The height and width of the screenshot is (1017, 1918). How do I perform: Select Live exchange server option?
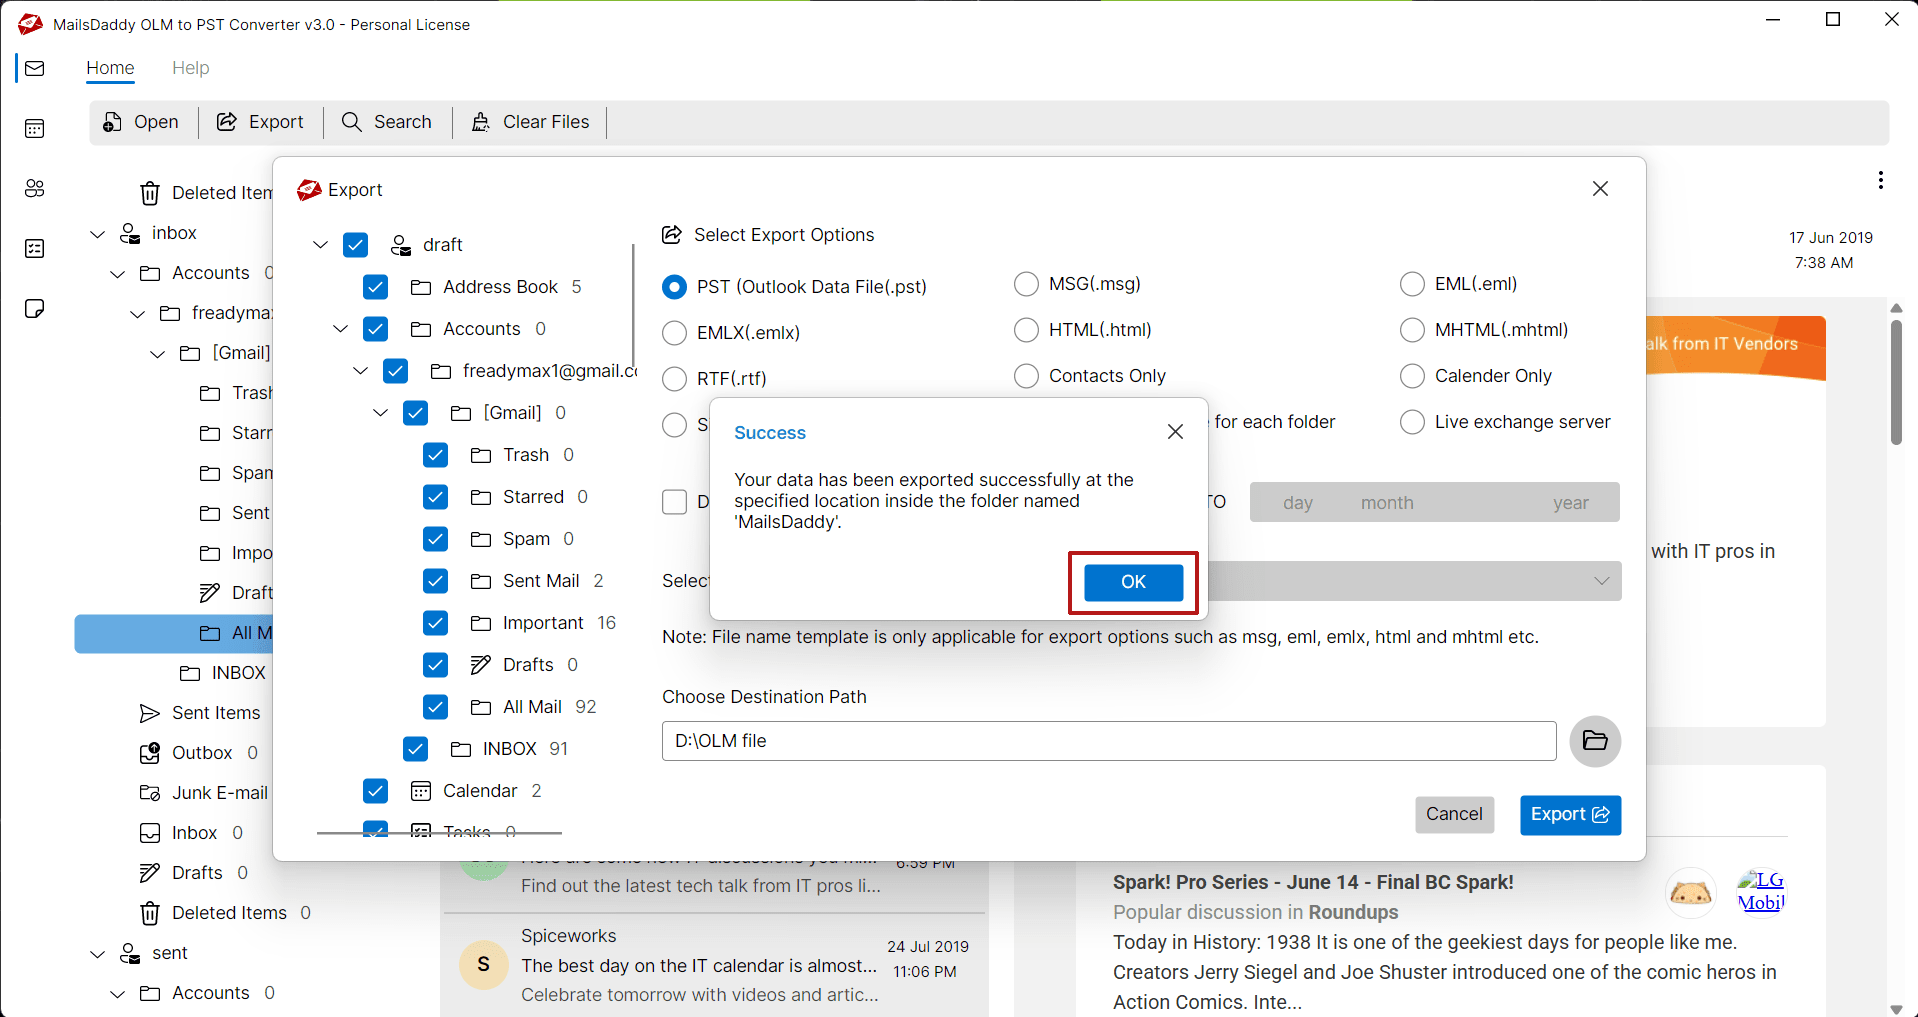(1412, 422)
